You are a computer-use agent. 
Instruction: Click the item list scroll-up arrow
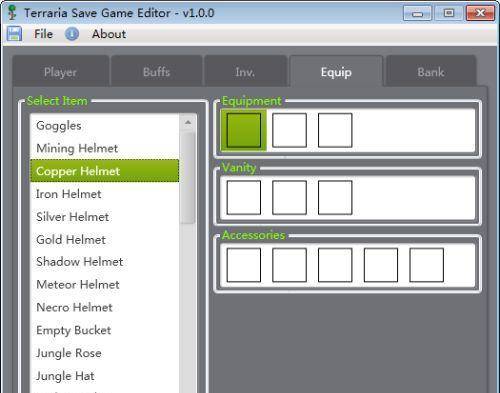click(188, 122)
